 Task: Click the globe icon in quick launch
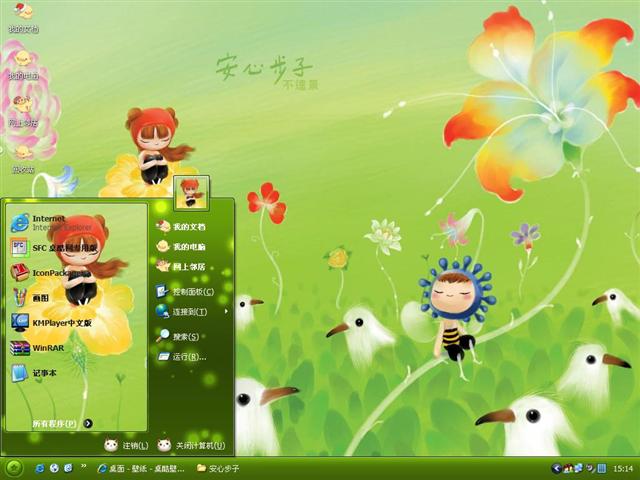pos(54,468)
